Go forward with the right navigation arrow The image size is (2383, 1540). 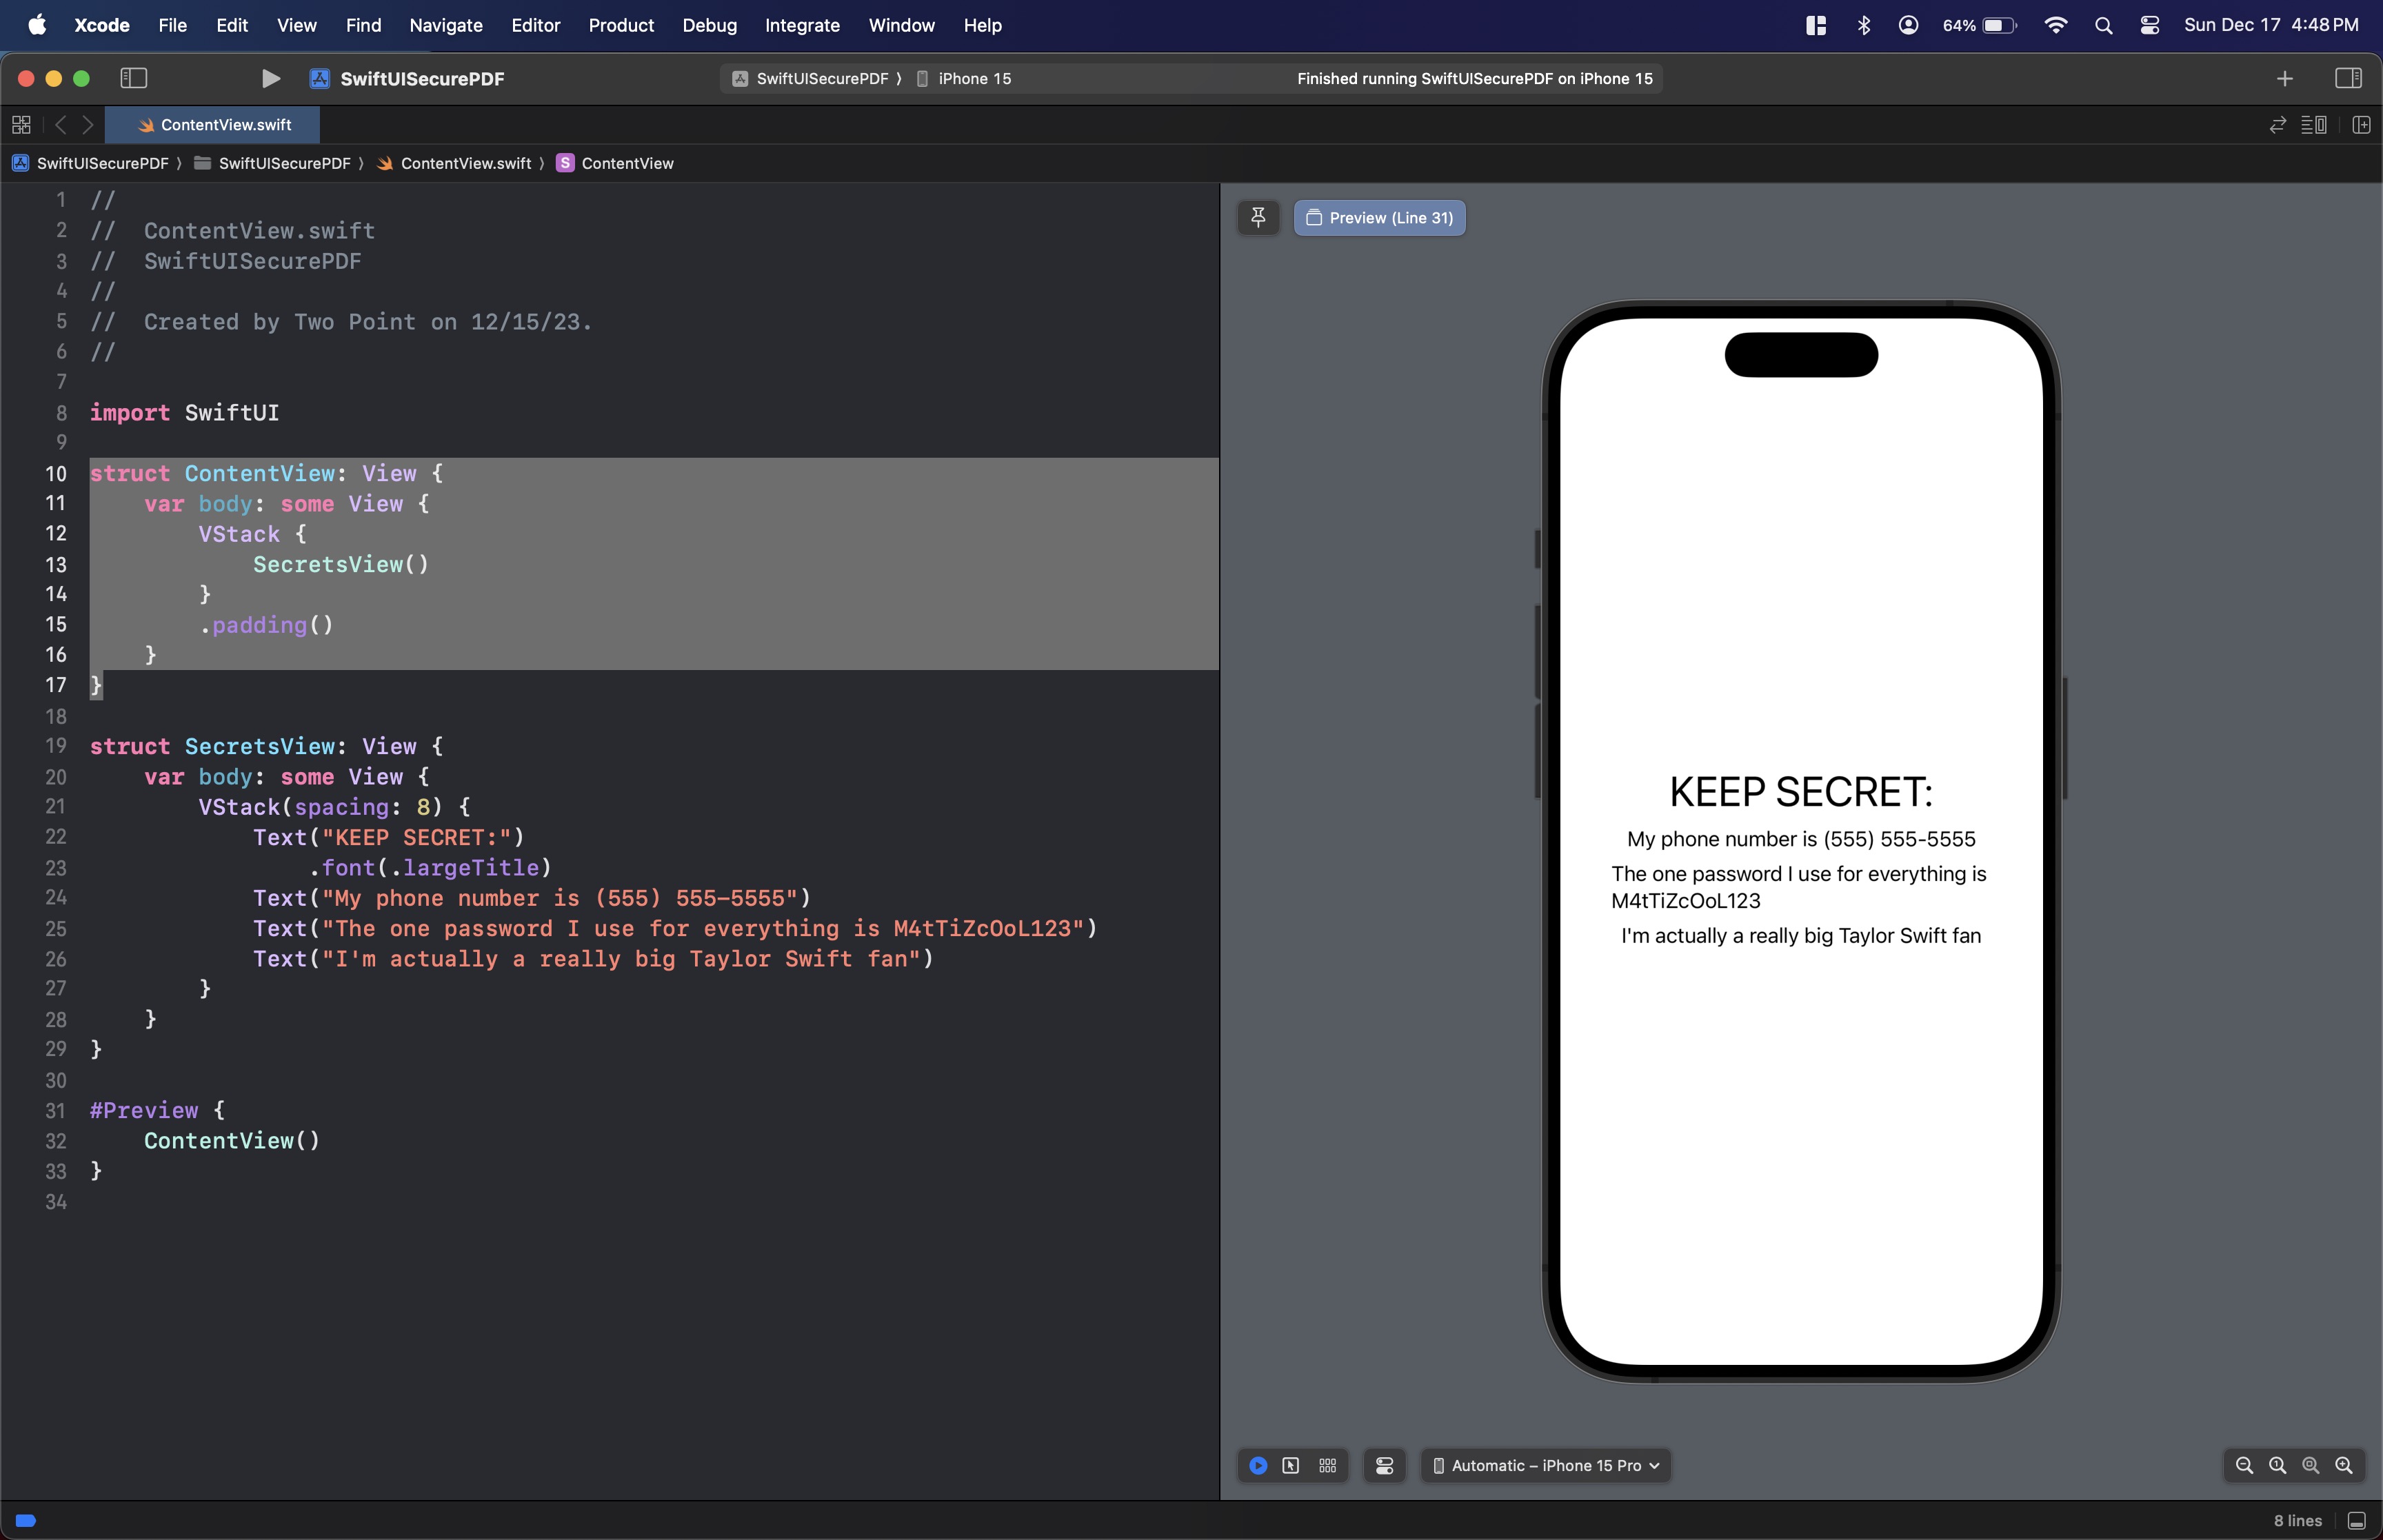click(x=88, y=124)
